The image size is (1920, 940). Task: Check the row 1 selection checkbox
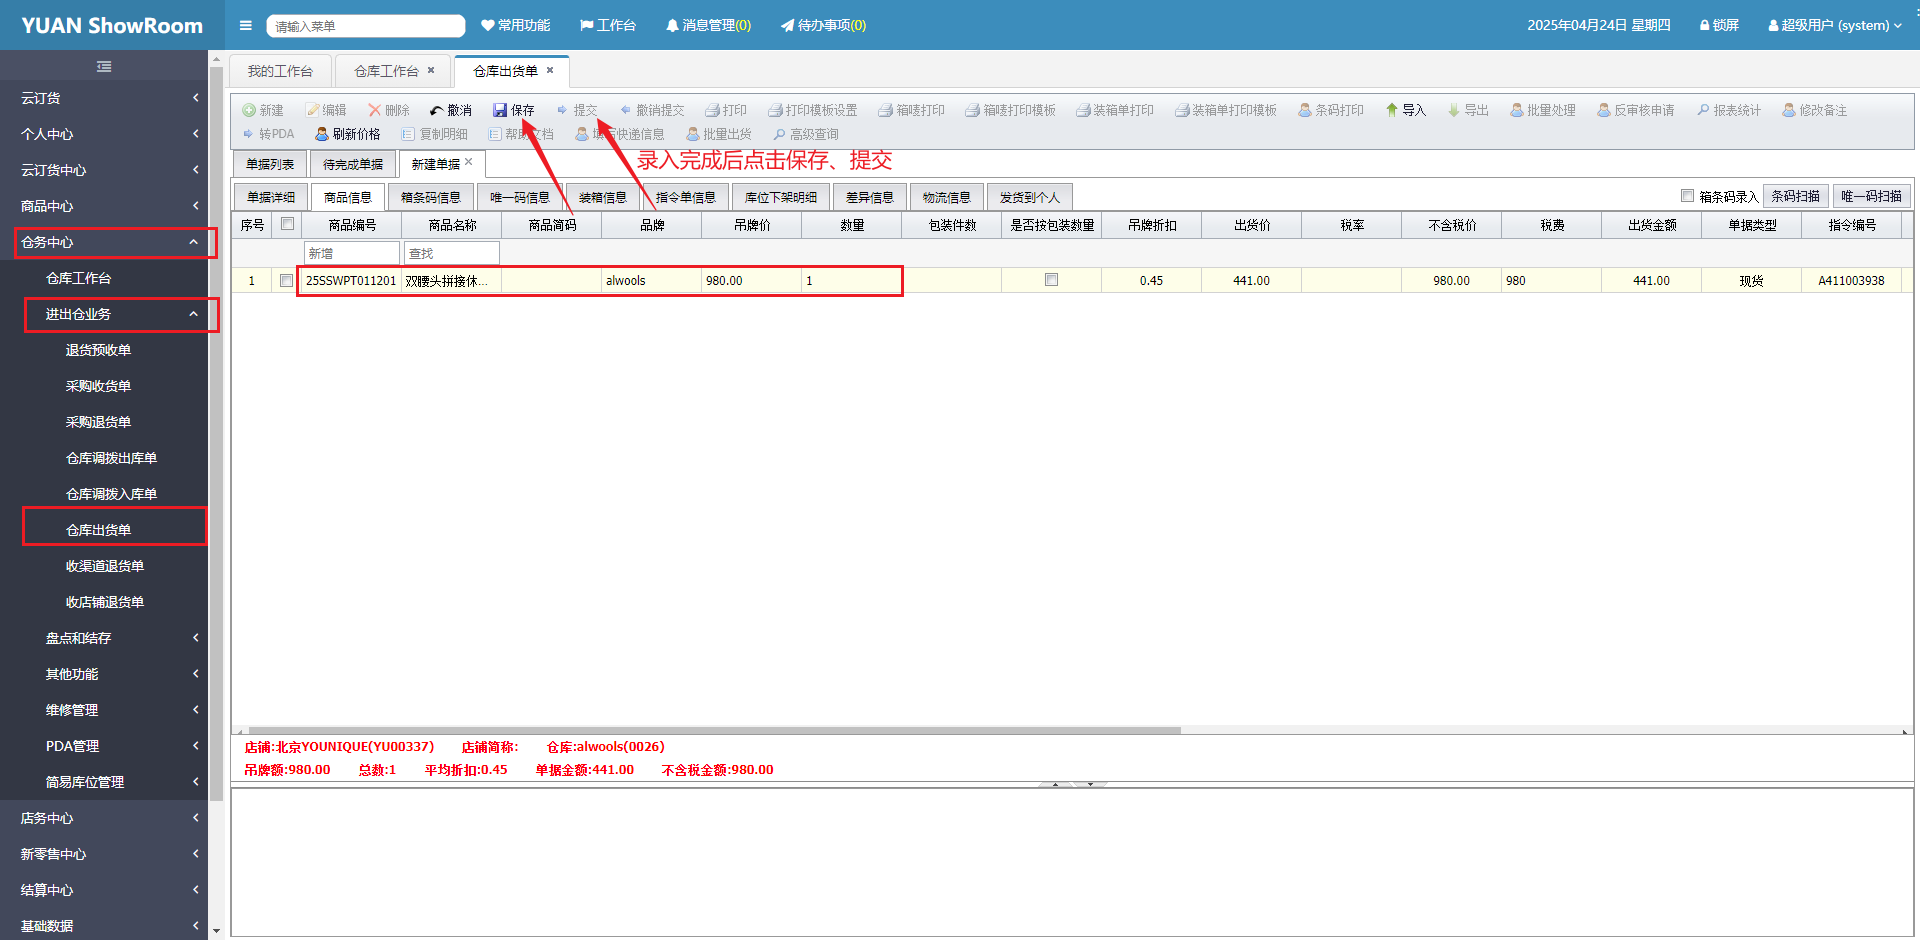click(287, 280)
